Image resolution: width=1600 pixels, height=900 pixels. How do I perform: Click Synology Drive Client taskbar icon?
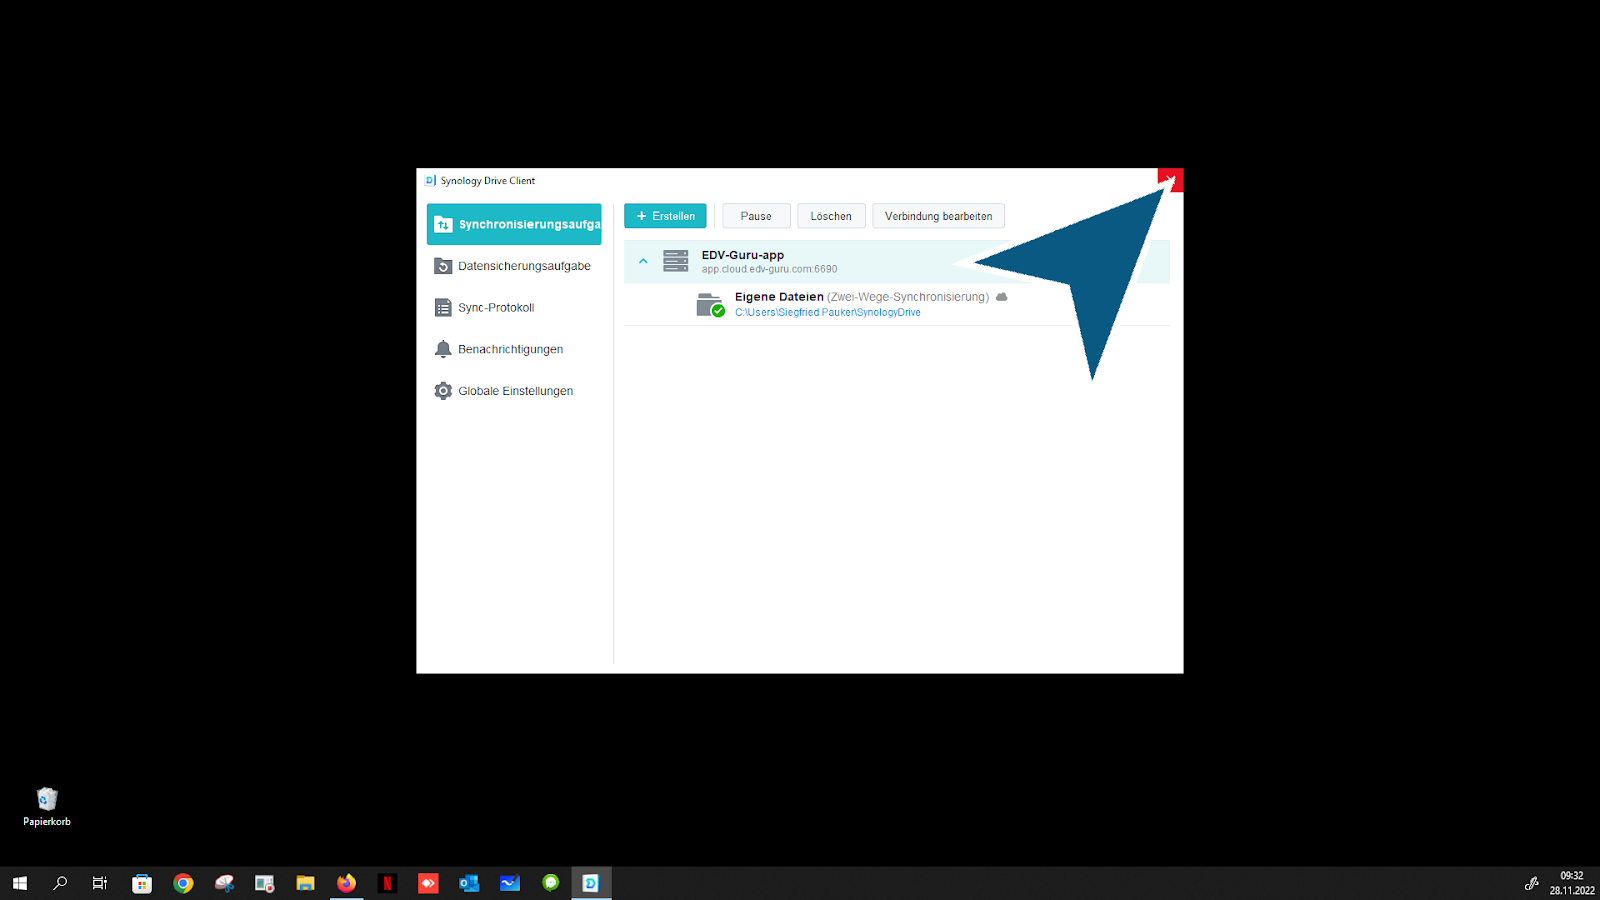pos(591,883)
